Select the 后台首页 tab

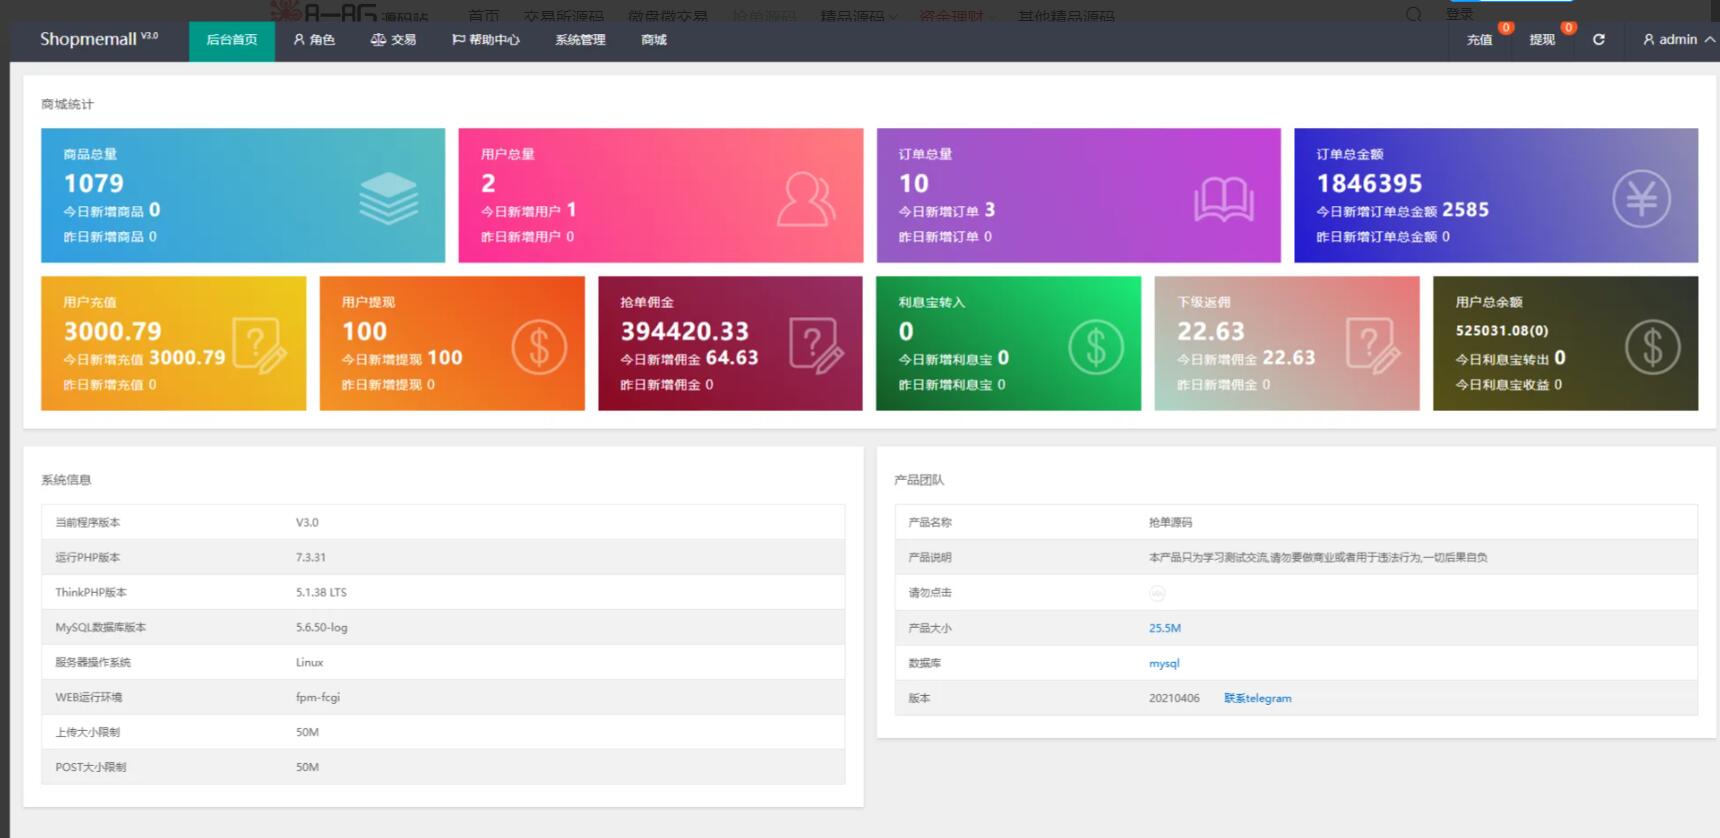232,40
